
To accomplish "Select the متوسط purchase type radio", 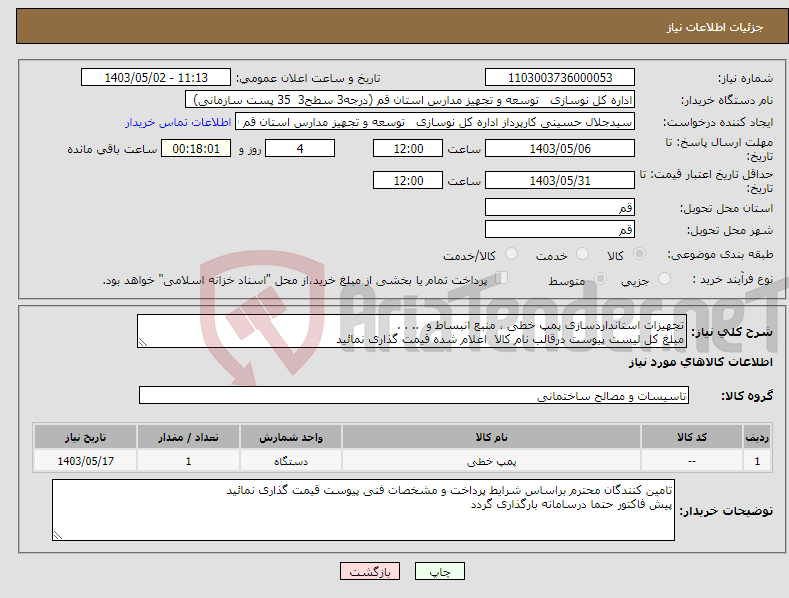I will [x=600, y=279].
